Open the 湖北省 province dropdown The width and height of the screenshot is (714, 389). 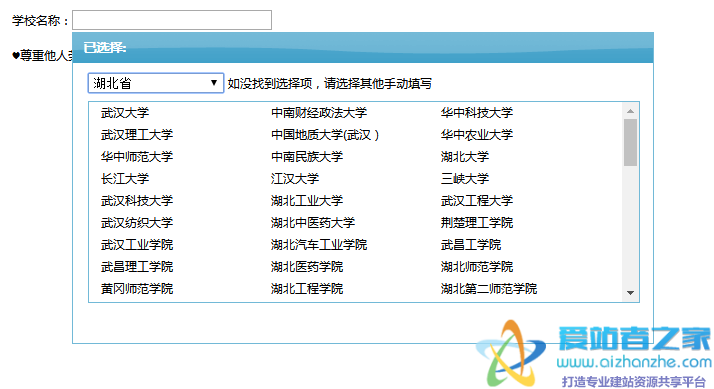(x=156, y=83)
